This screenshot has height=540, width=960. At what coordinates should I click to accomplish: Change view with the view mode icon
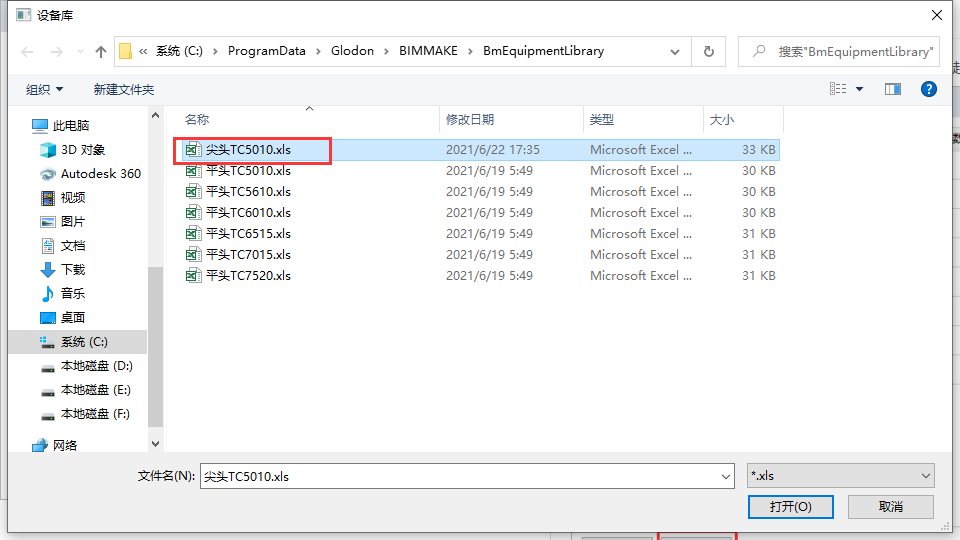[x=838, y=89]
